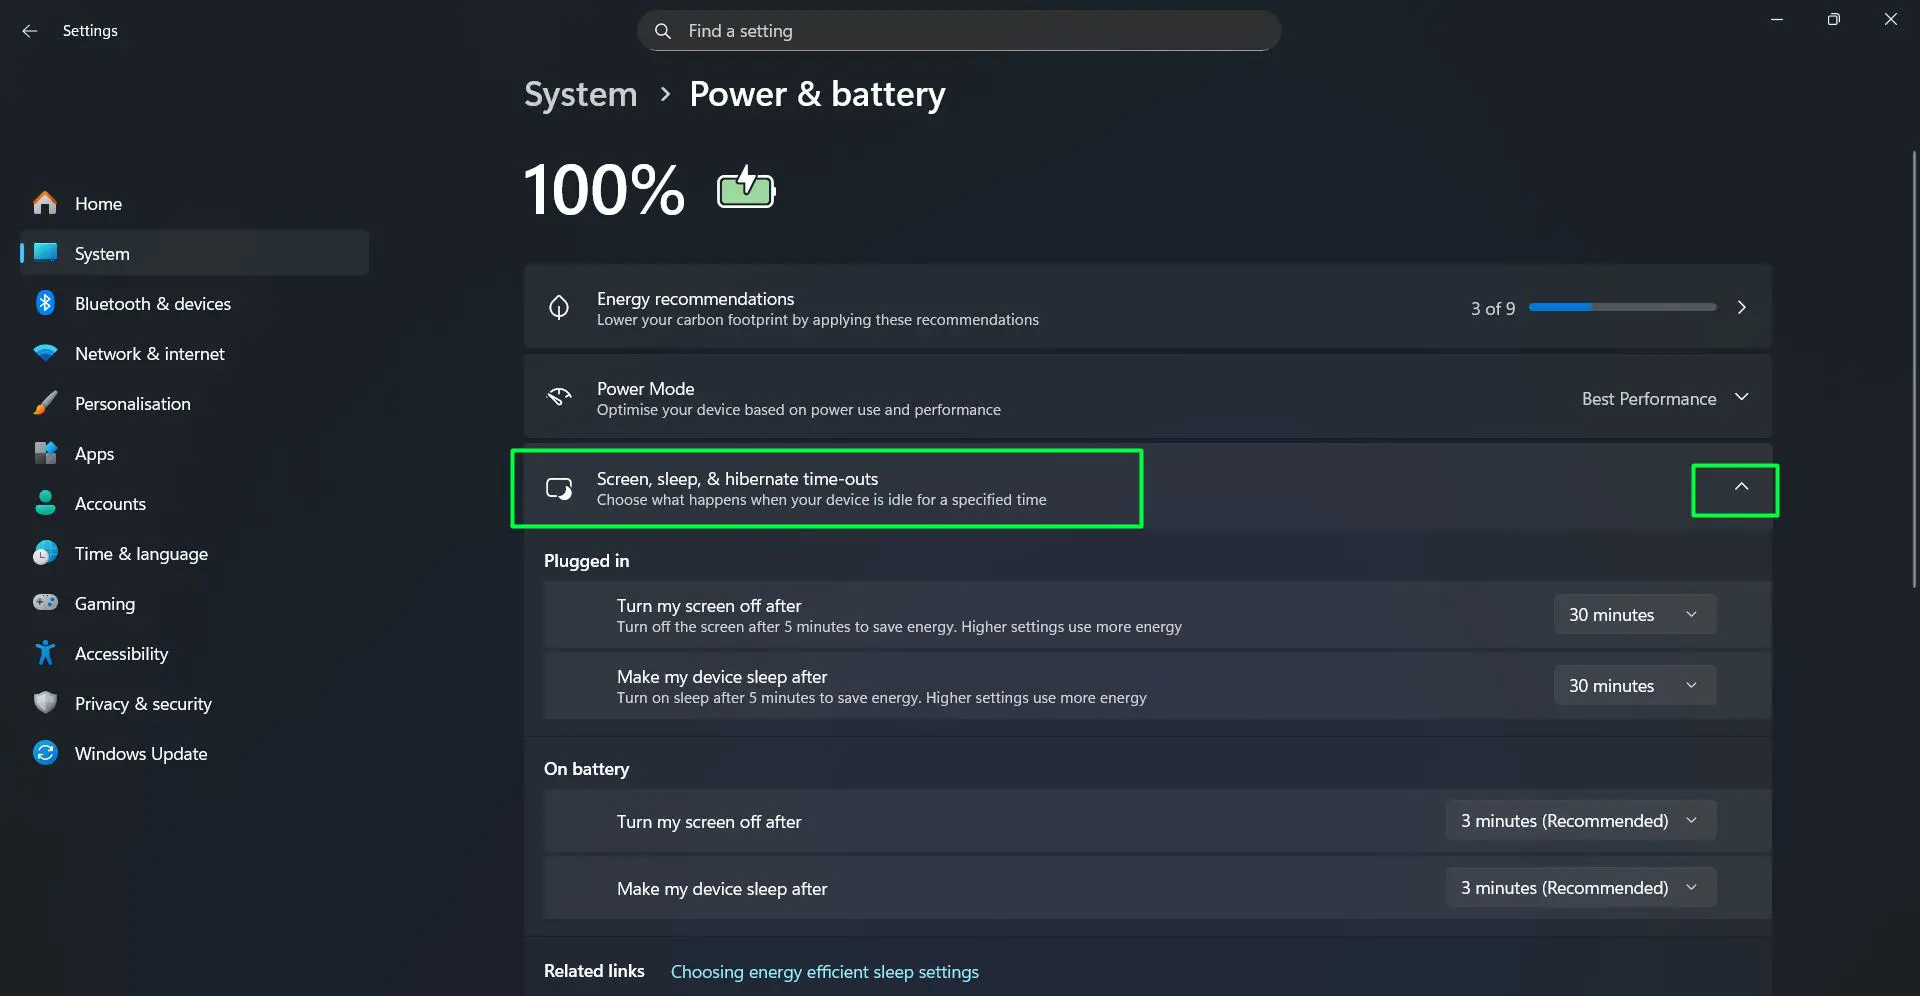
Task: Click the Personalisation paintbrush icon
Action: pyautogui.click(x=45, y=403)
